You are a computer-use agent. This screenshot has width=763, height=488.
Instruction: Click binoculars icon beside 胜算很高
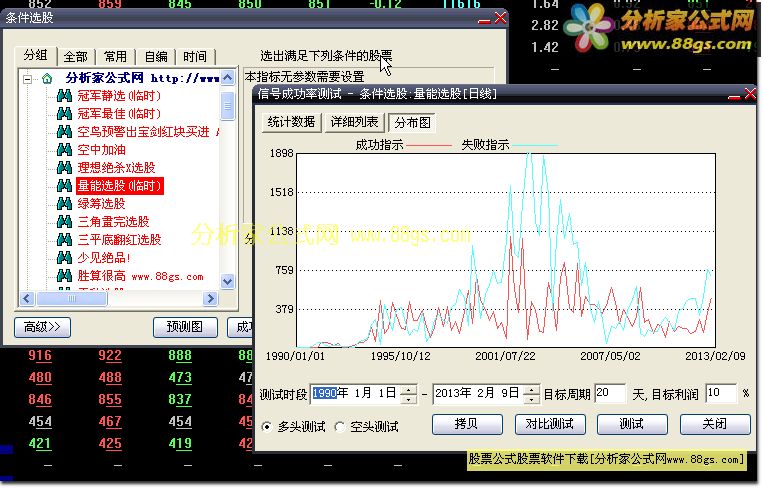pos(64,275)
